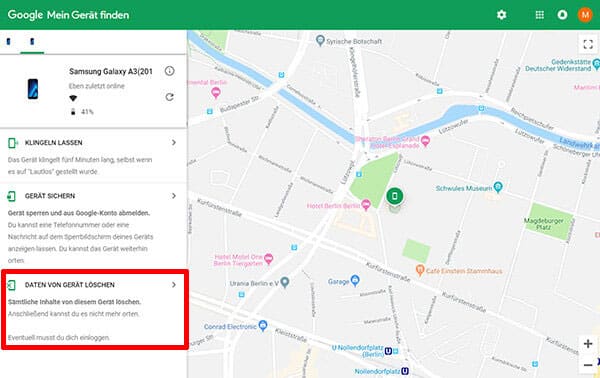The image size is (600, 378).
Task: Click the Sheraton Berlin Grand Hotel pin
Action: point(425,142)
